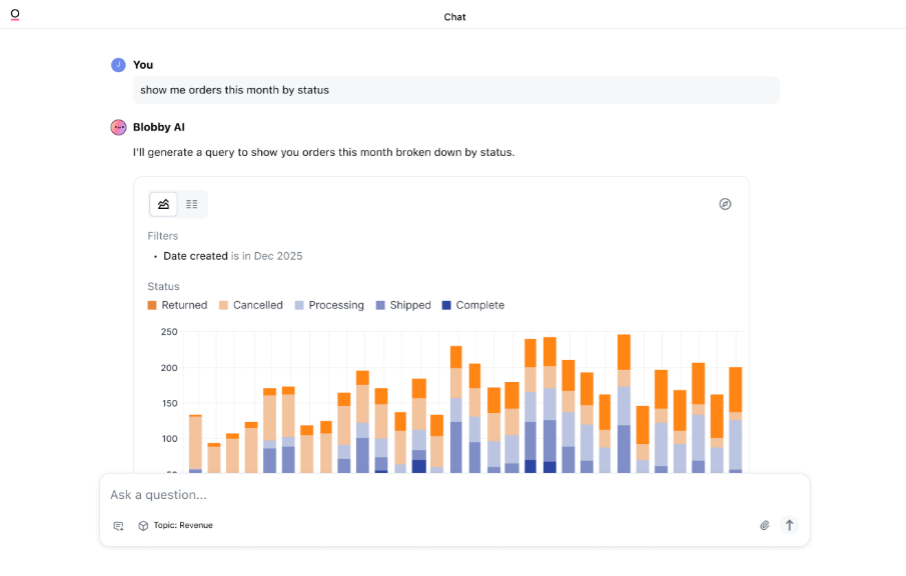Image resolution: width=906 pixels, height=576 pixels.
Task: Toggle the Returned status in the legend
Action: tap(178, 305)
